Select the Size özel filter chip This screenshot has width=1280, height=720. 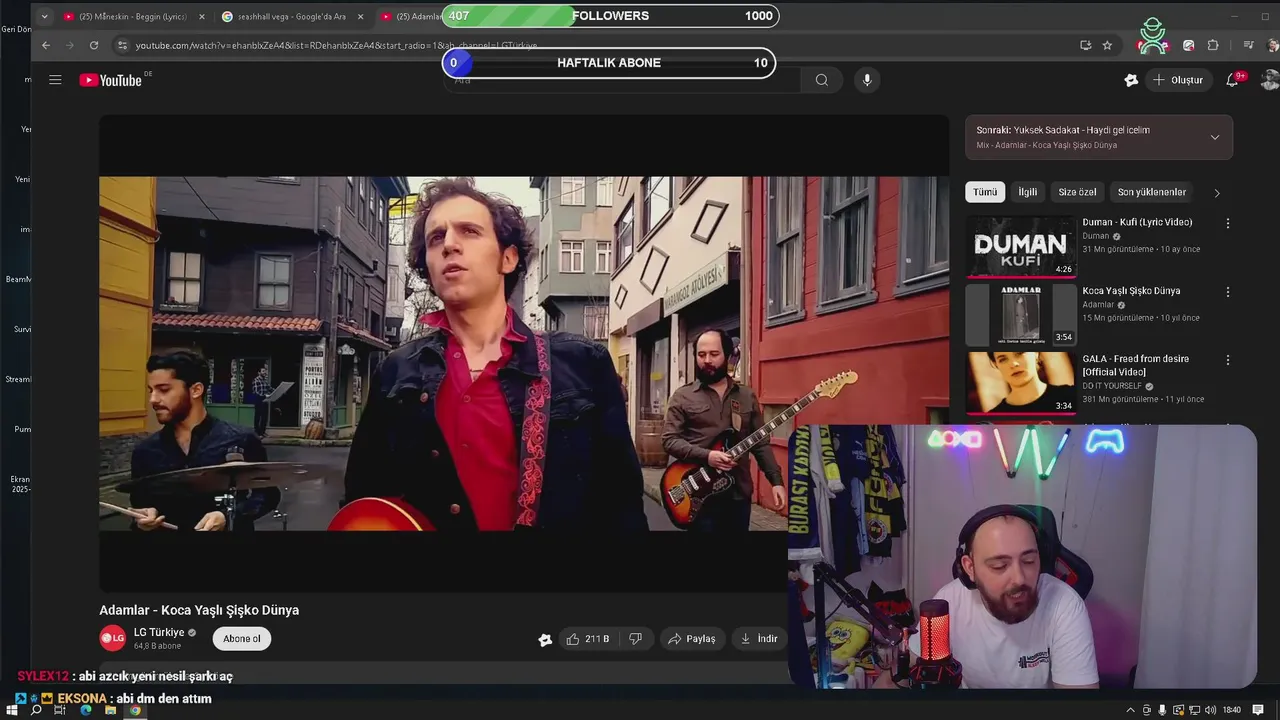(1078, 192)
